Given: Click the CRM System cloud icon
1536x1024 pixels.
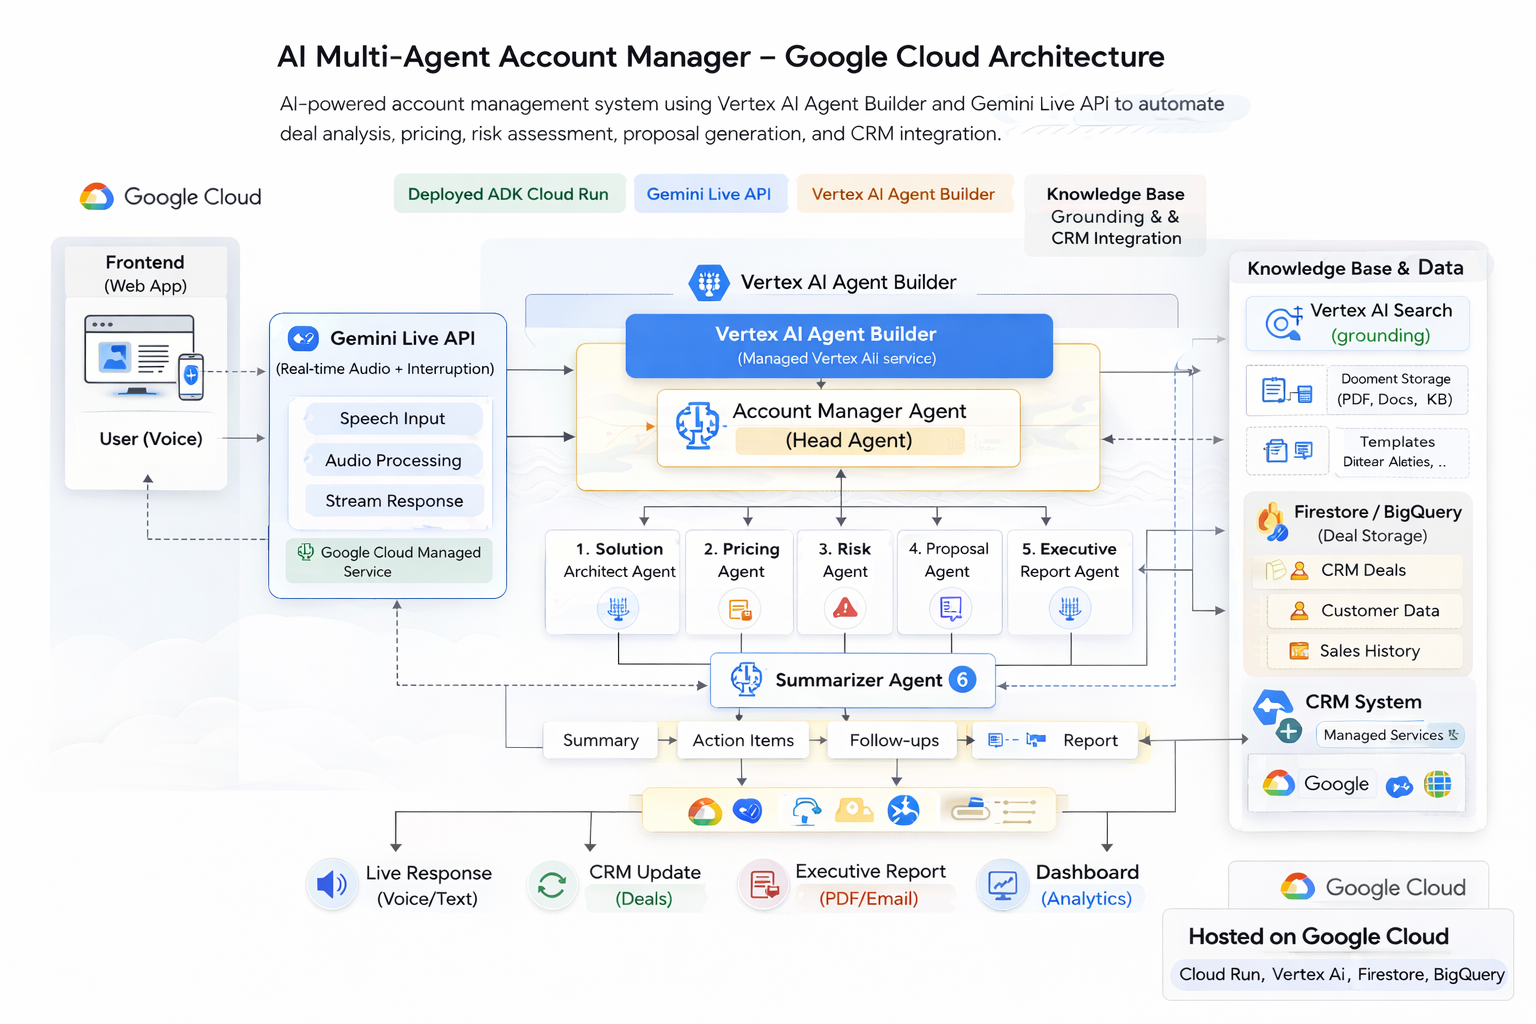Looking at the screenshot, I should pos(1273,707).
